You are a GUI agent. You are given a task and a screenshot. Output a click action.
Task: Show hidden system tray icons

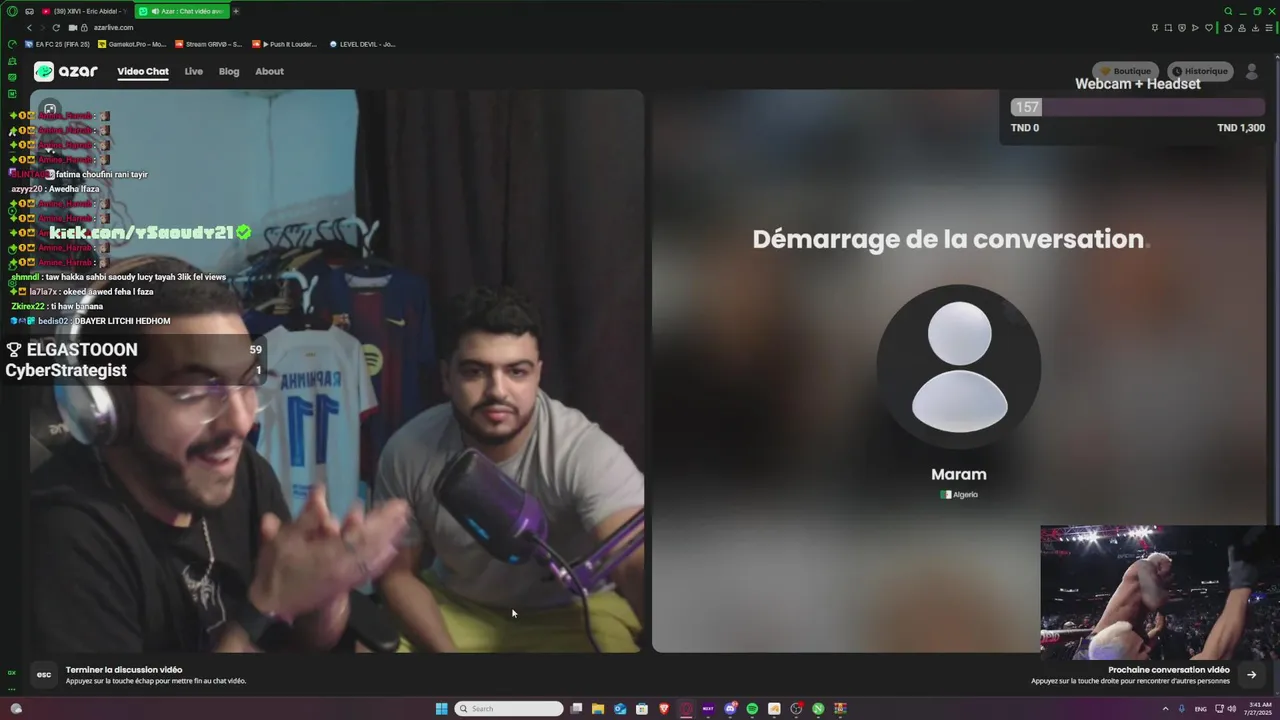coord(1166,709)
